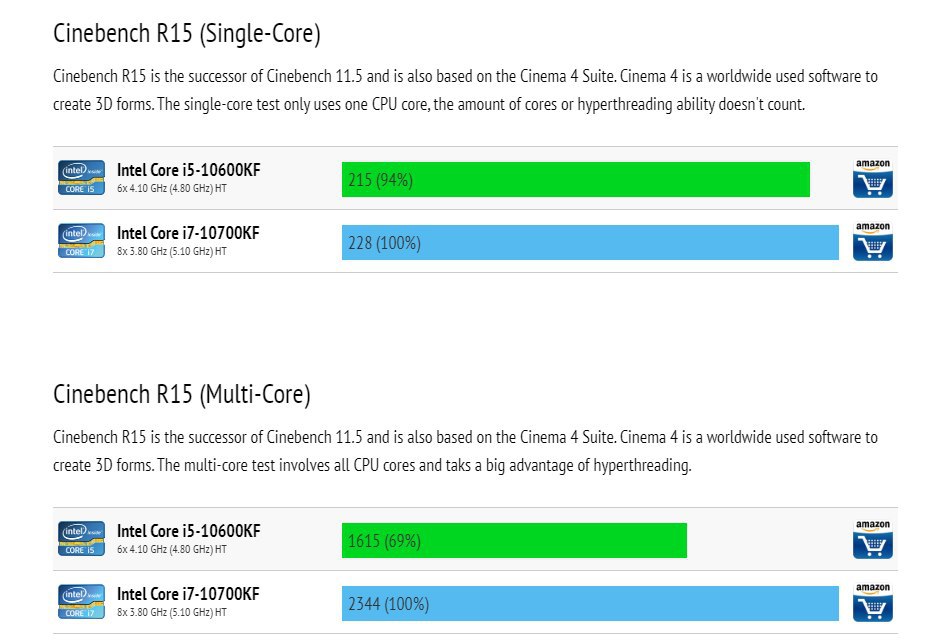
Task: Open Intel Core i5-10600KF link in single-core table
Action: point(188,170)
